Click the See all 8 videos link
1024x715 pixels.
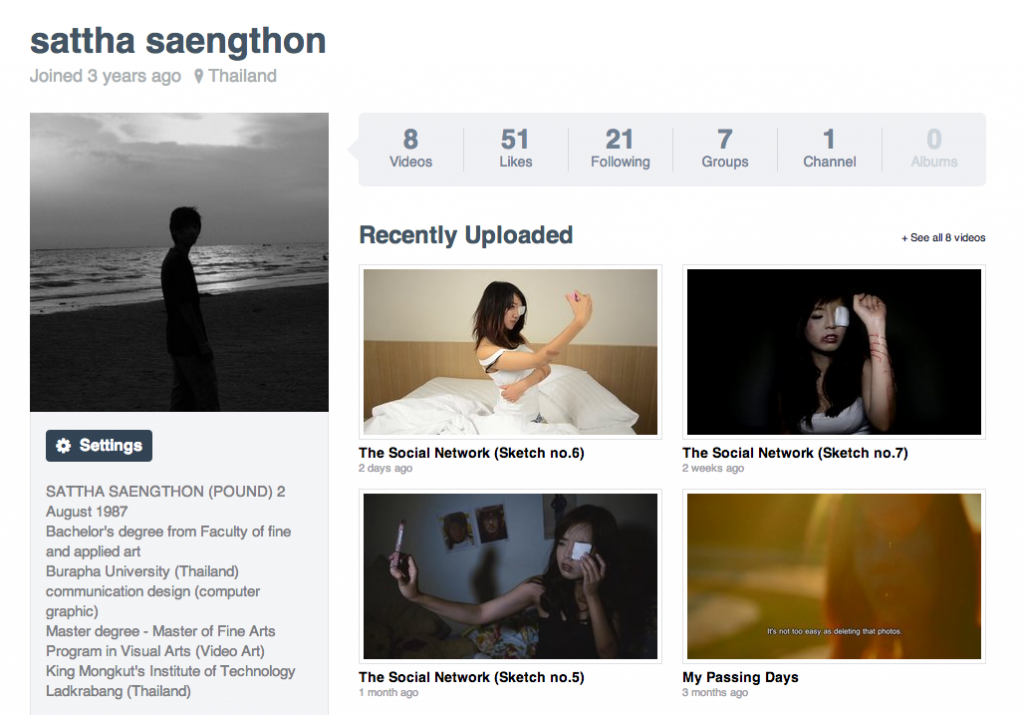(943, 238)
